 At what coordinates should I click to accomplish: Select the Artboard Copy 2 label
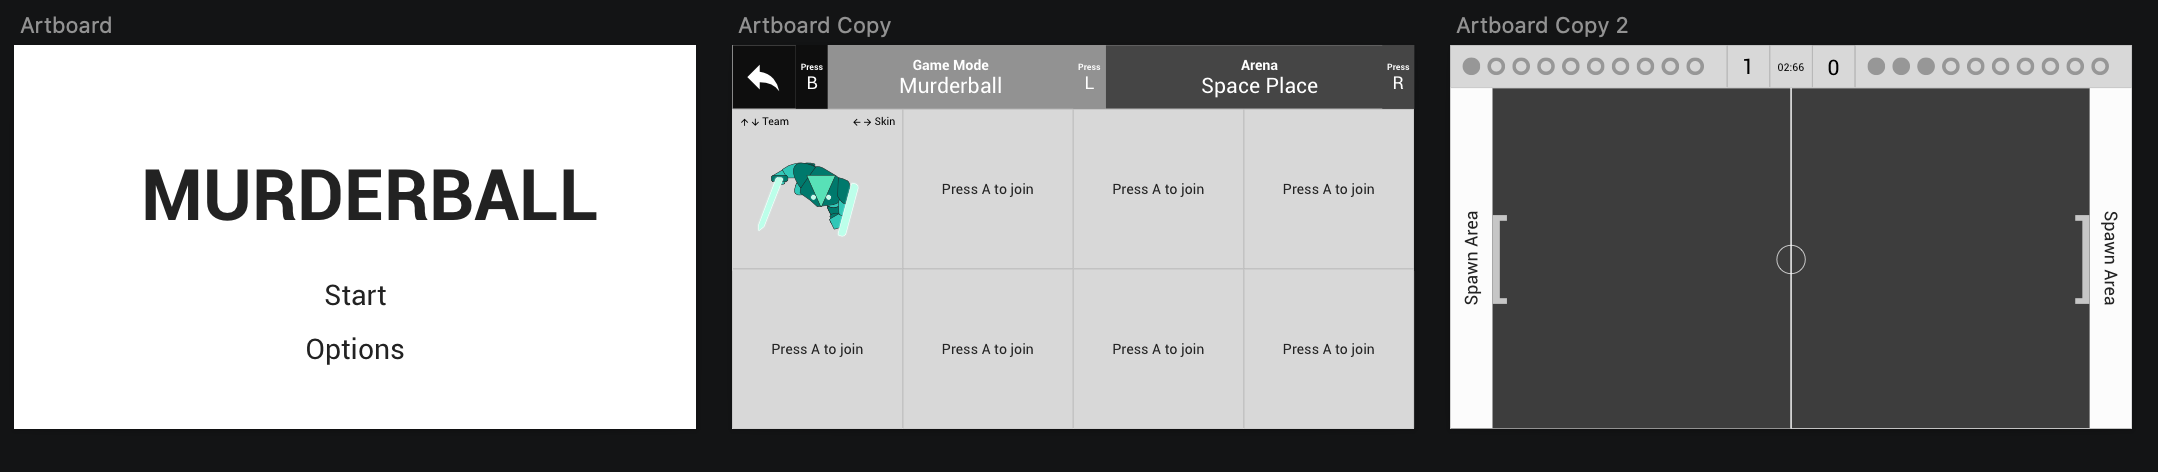coord(1541,26)
